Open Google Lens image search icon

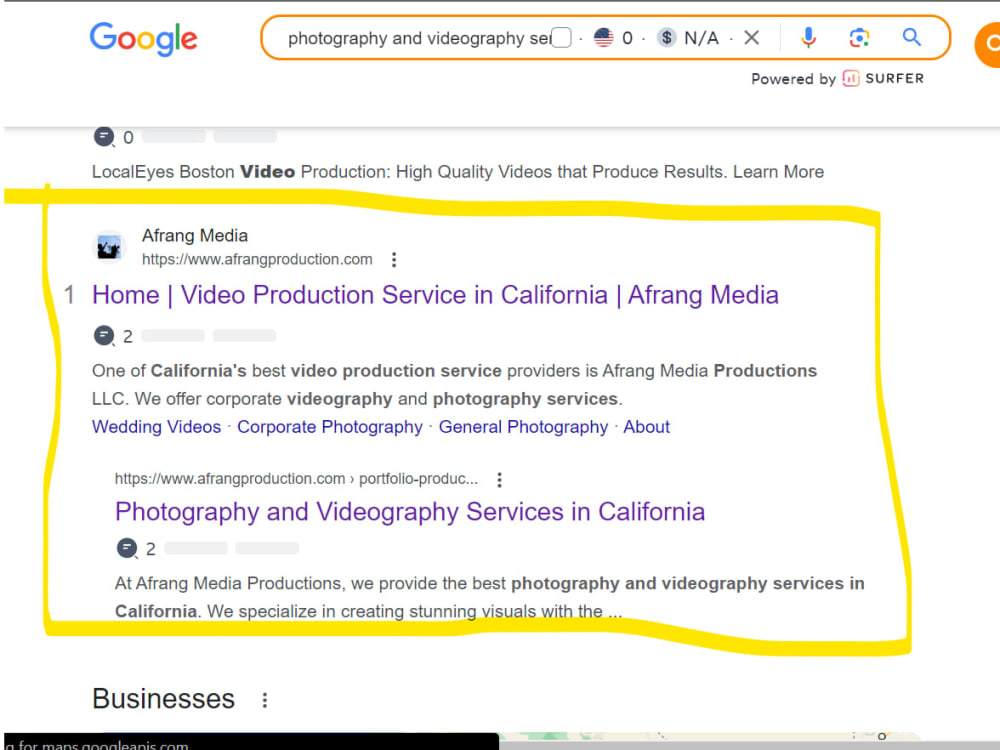coord(859,38)
